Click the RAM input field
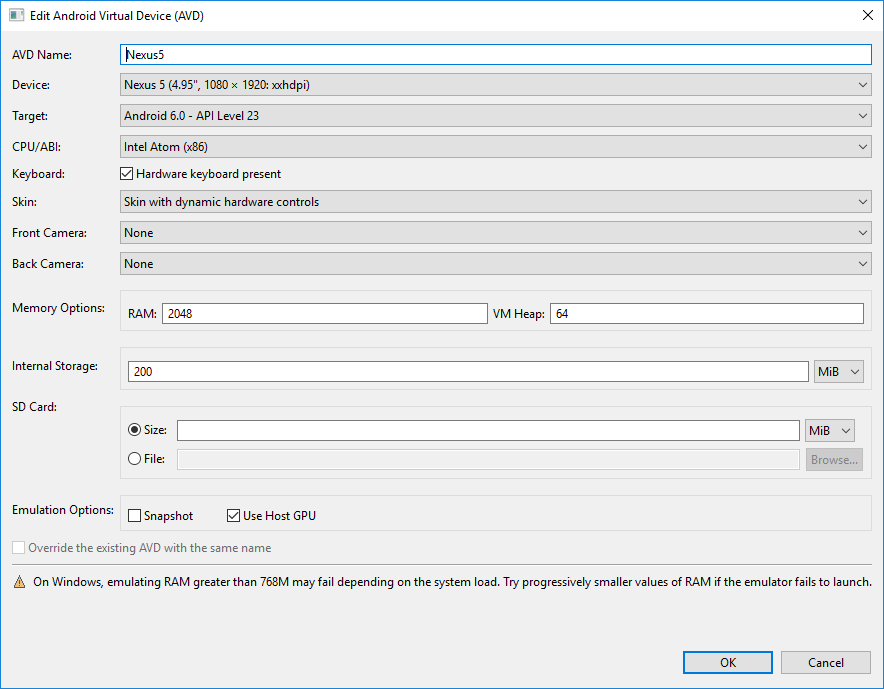 click(325, 313)
